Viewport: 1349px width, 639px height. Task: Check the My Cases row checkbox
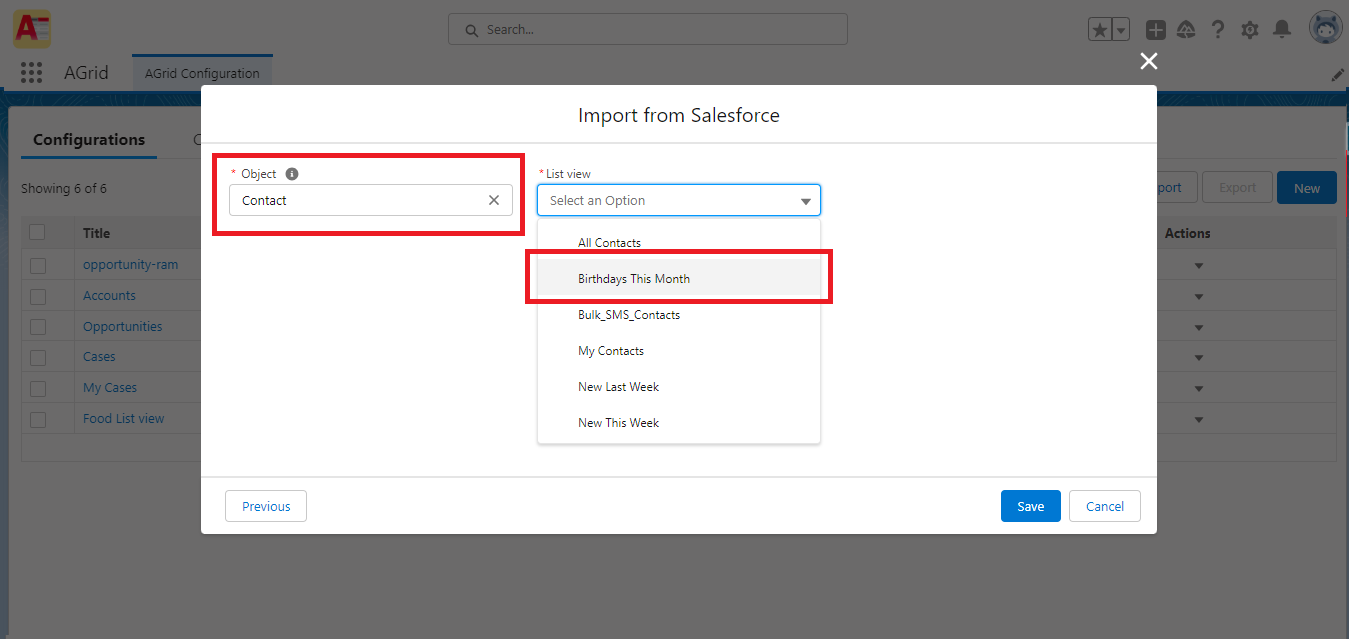point(38,389)
